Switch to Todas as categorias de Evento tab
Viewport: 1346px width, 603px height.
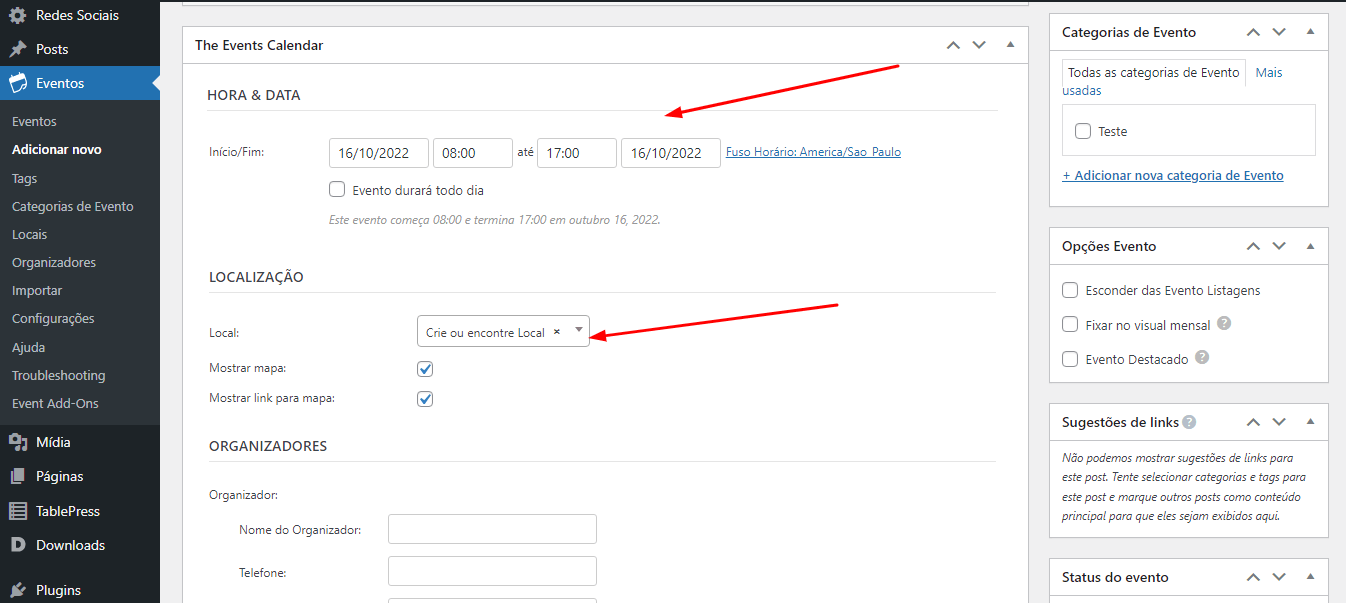point(1154,72)
